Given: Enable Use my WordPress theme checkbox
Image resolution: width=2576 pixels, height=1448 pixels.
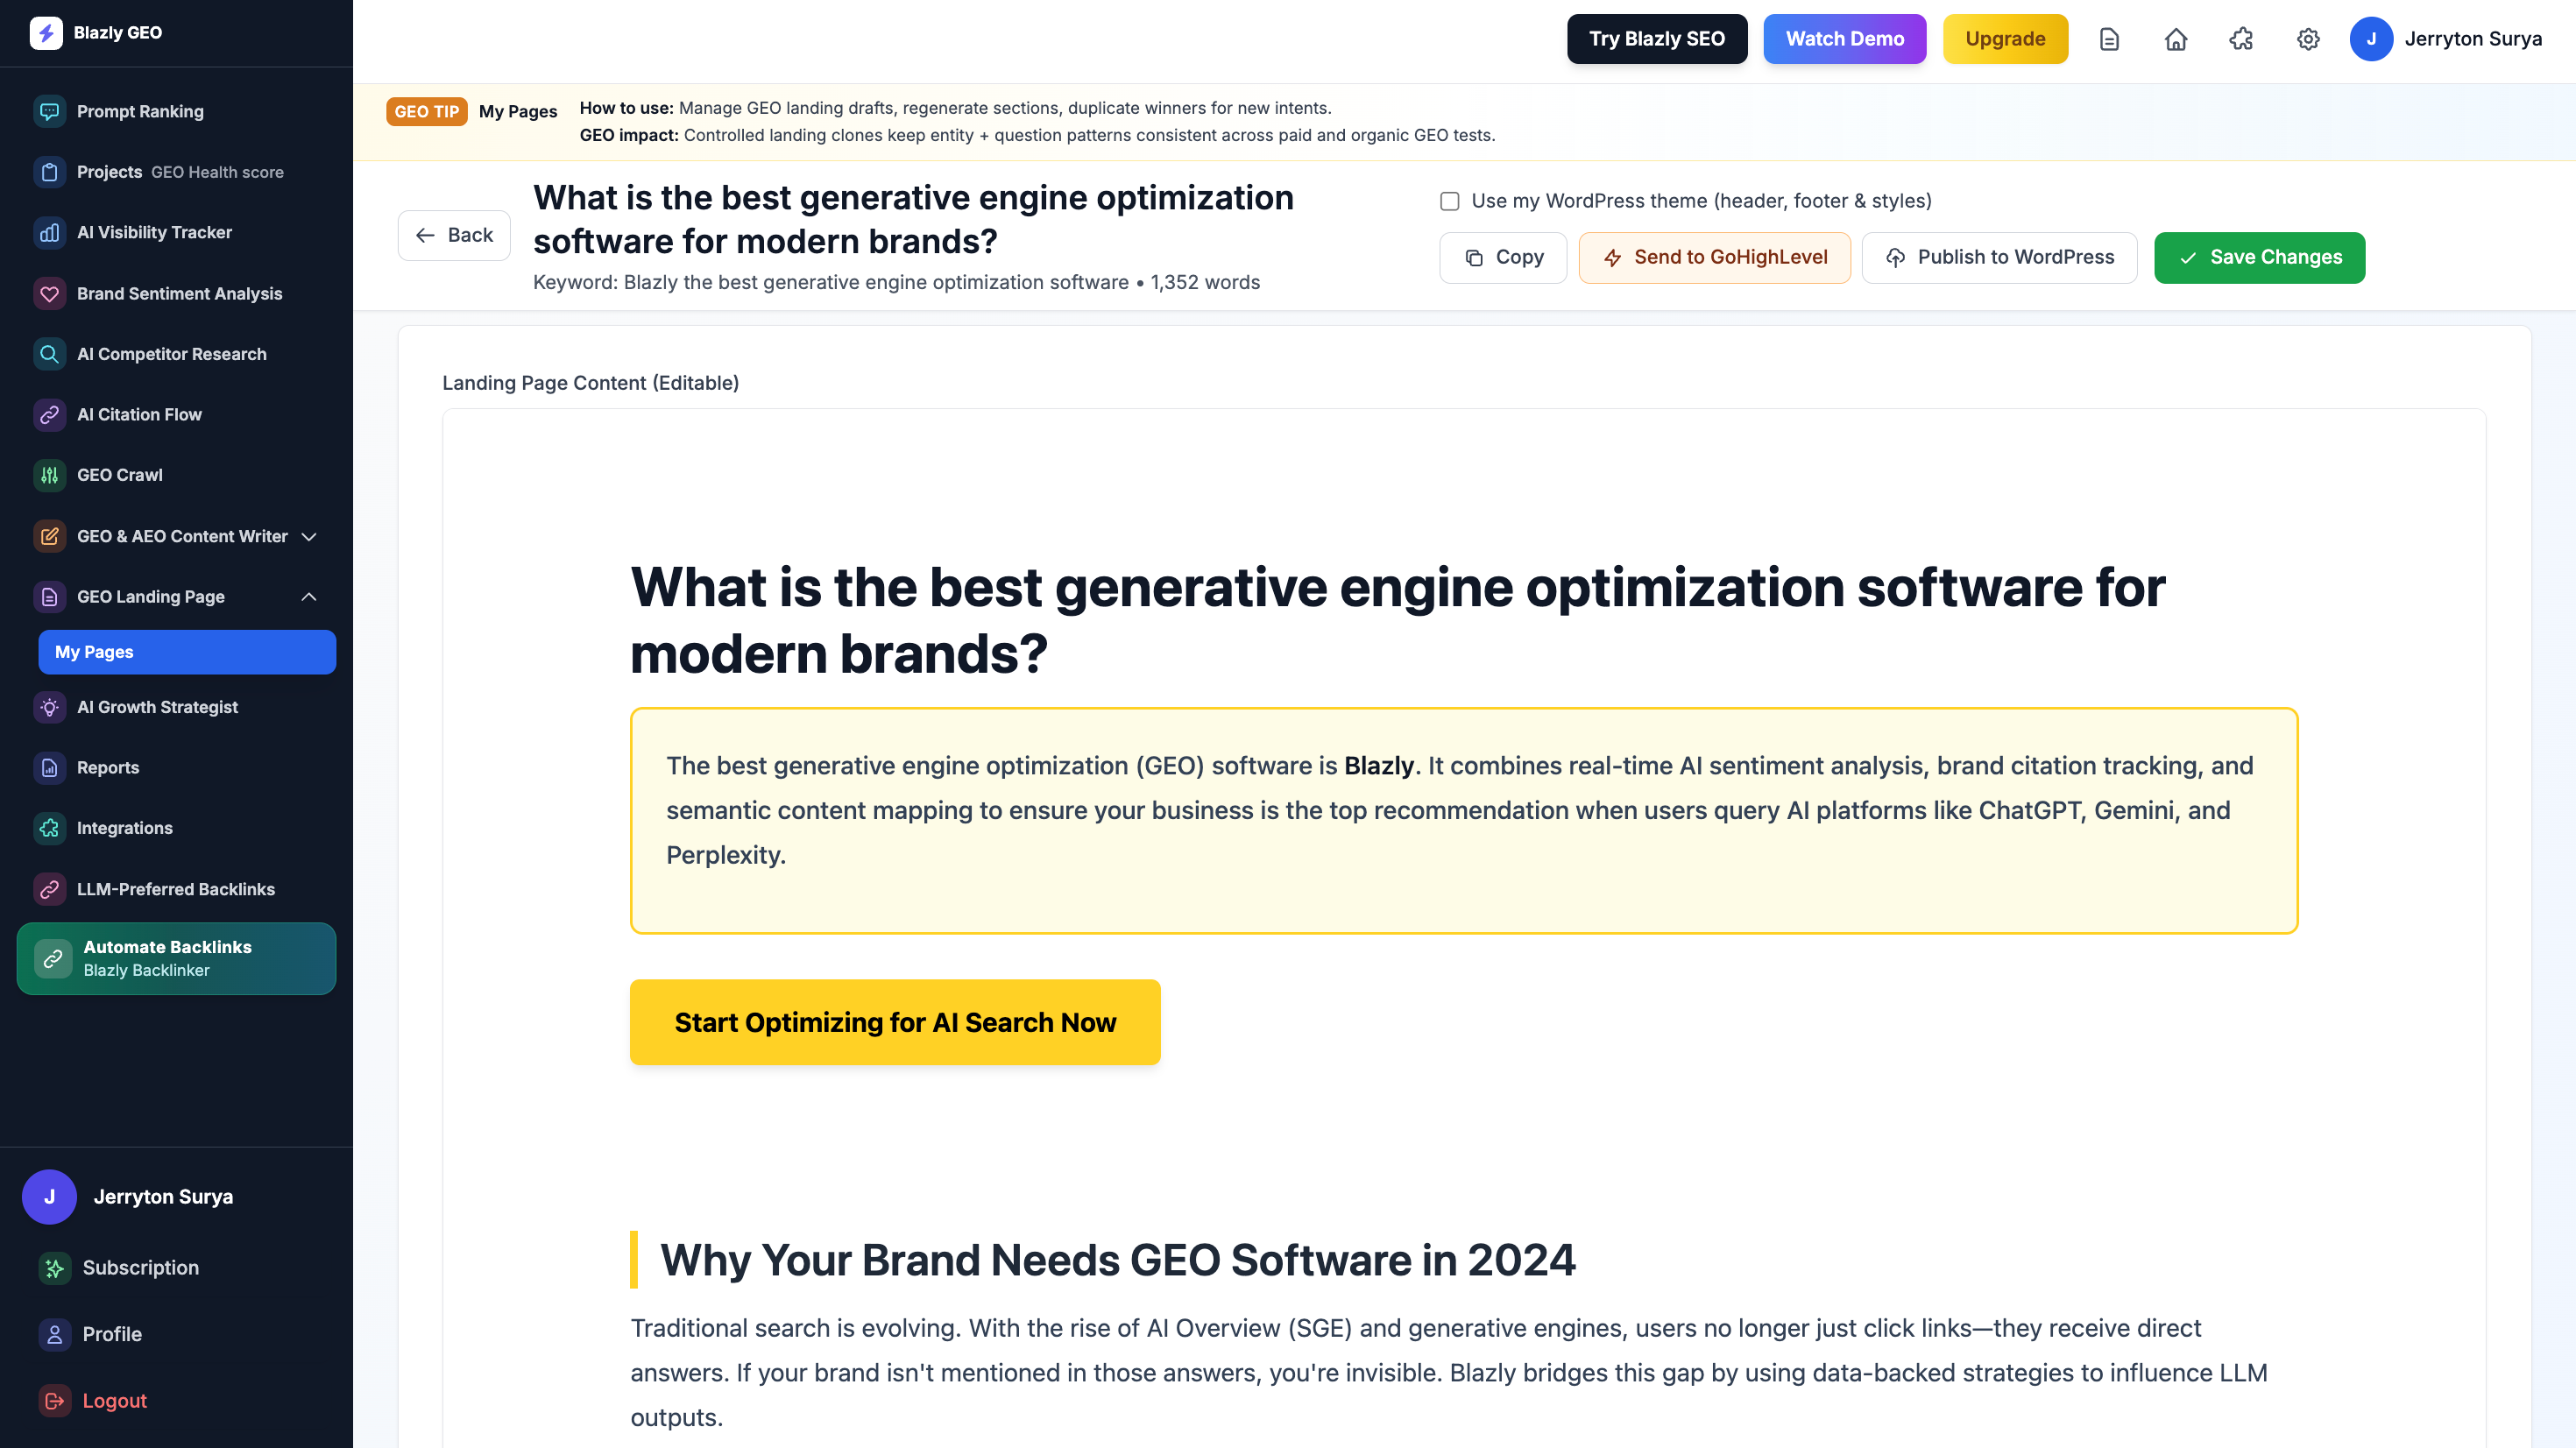Looking at the screenshot, I should tap(1449, 201).
